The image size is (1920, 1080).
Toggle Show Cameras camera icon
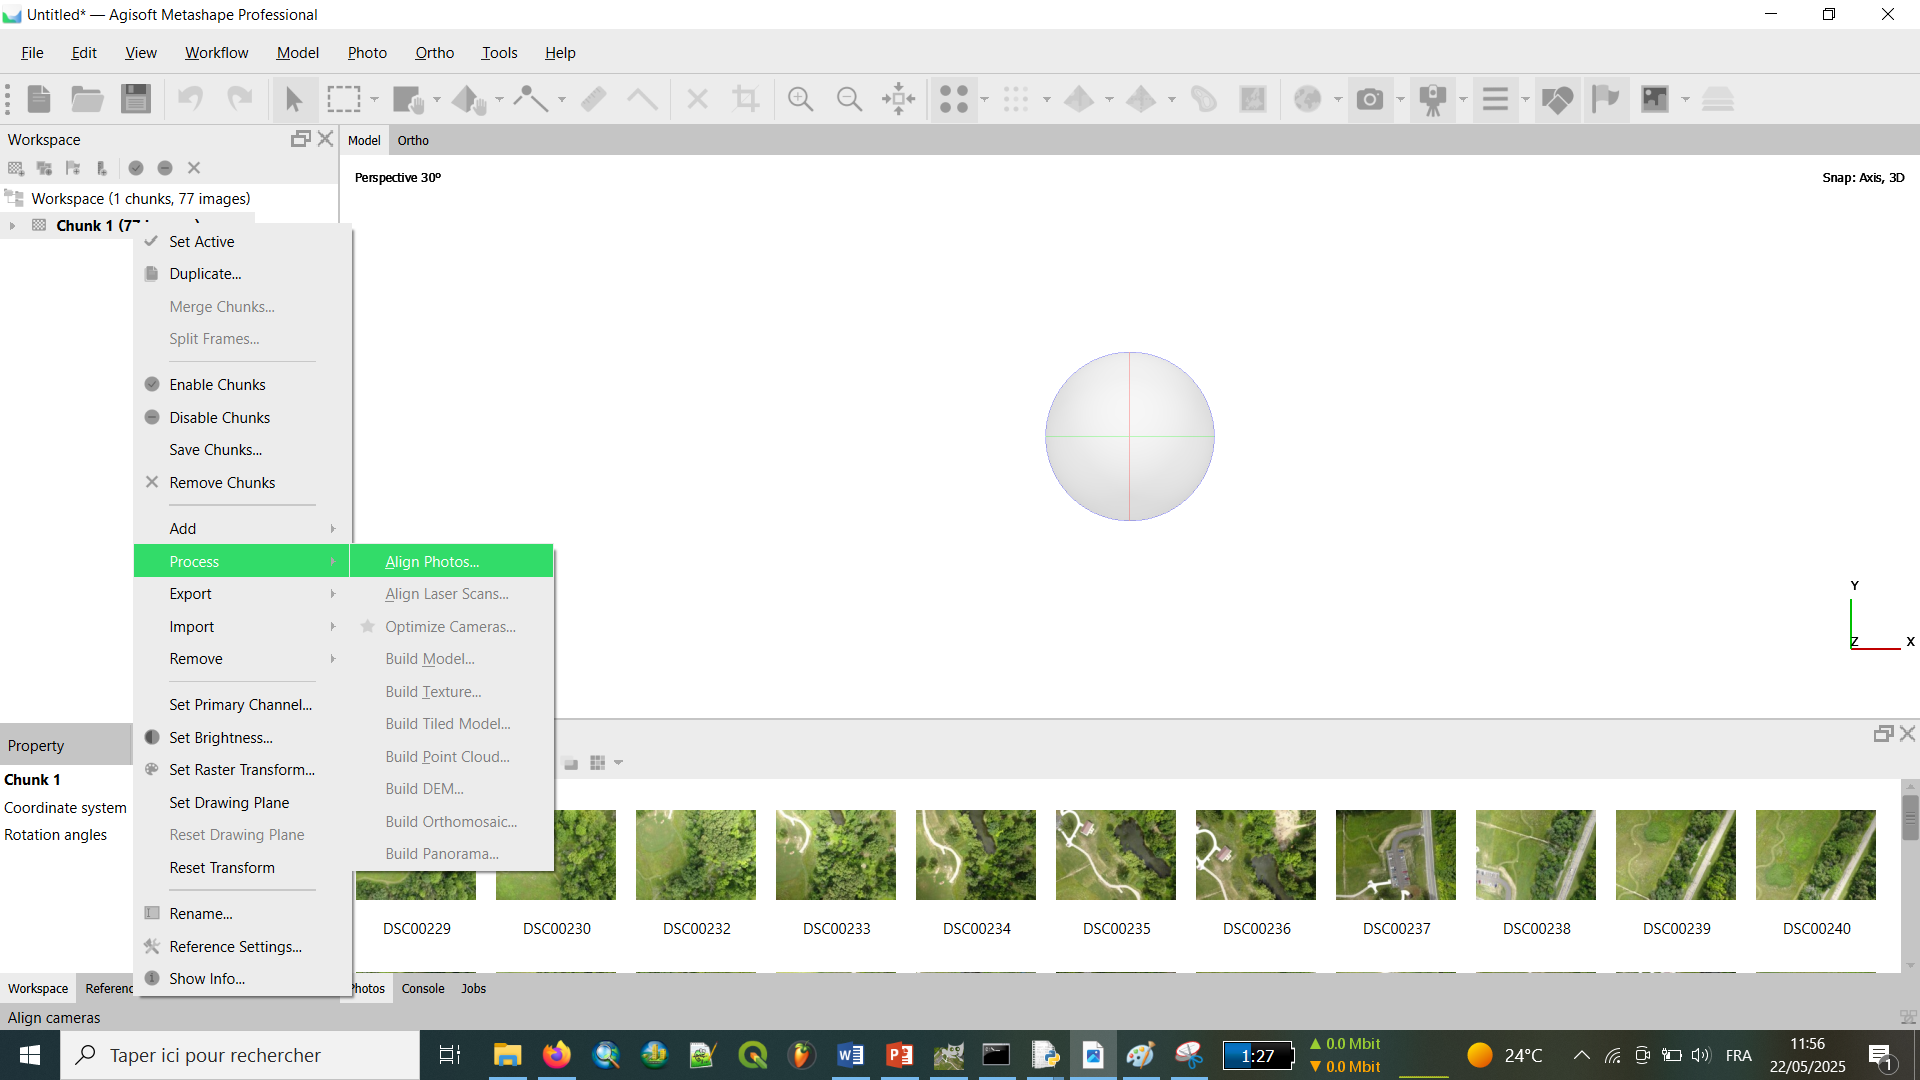1369,99
